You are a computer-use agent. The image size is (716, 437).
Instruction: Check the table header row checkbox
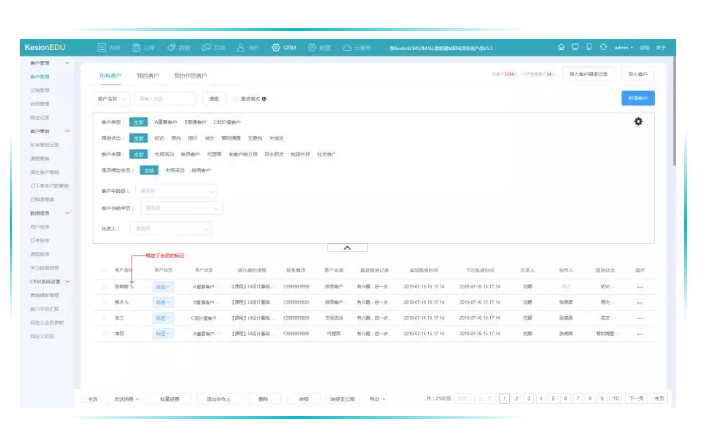pyautogui.click(x=104, y=270)
